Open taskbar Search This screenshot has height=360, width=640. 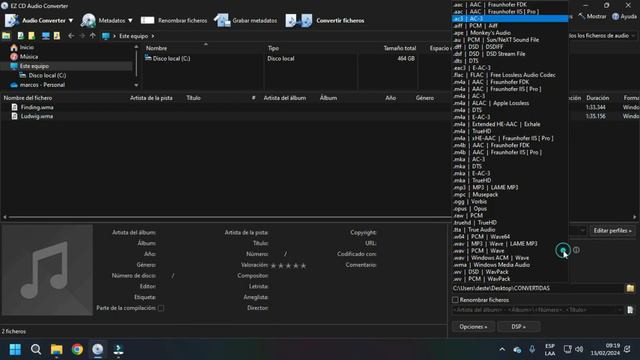pos(36,349)
